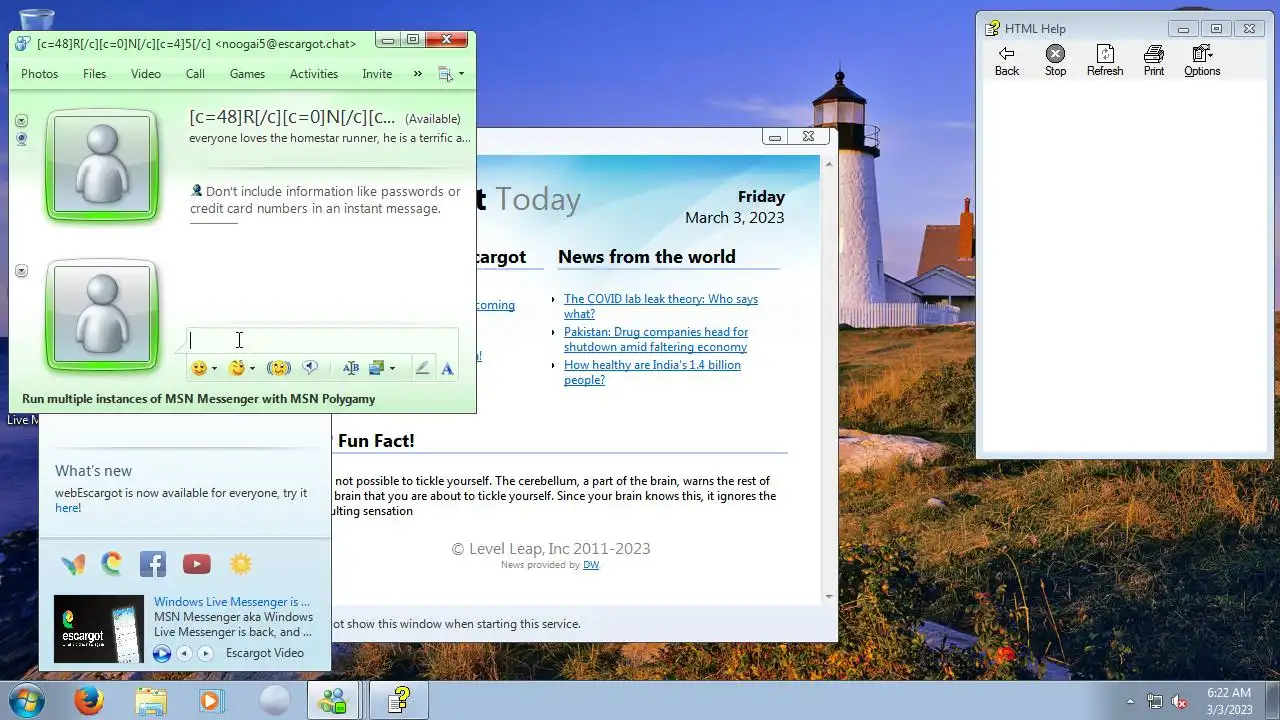Open the India's 1.4 billion people link
The image size is (1280, 720).
tap(652, 372)
